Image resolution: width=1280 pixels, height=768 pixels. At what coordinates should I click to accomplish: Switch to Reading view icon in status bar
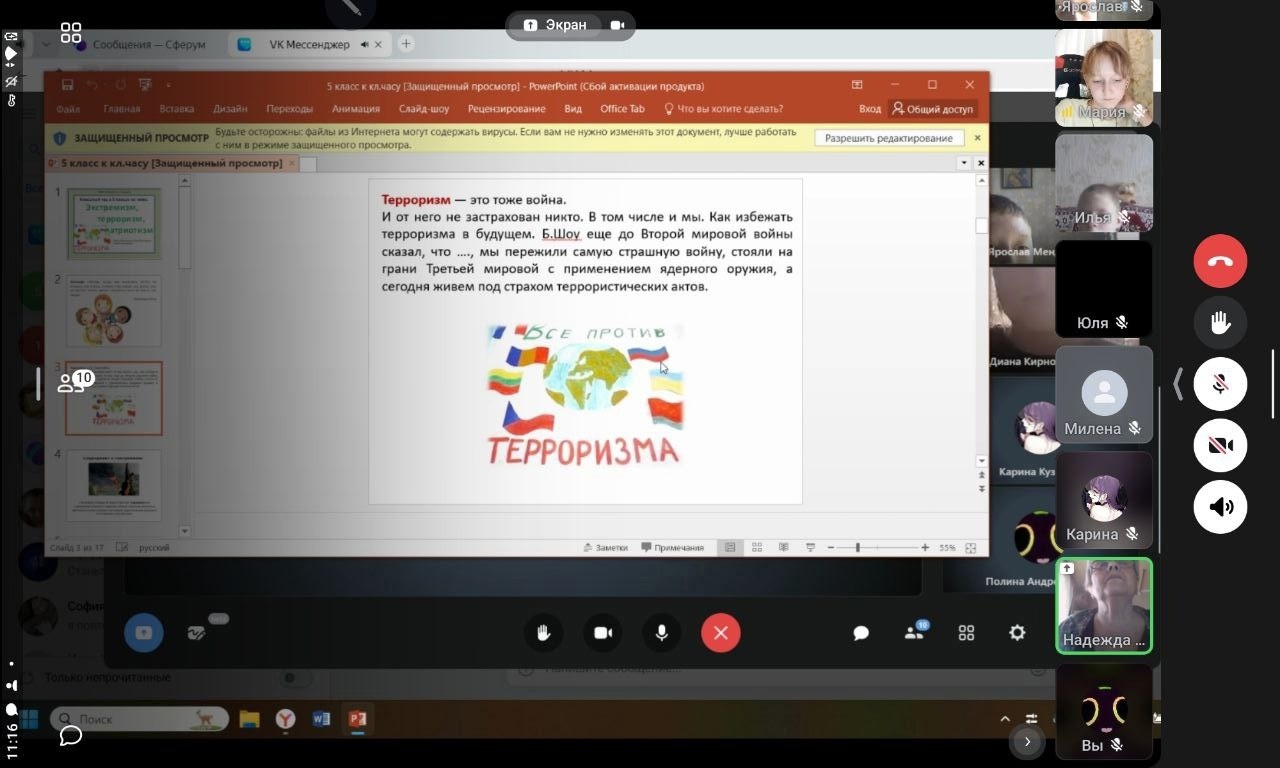pyautogui.click(x=784, y=547)
